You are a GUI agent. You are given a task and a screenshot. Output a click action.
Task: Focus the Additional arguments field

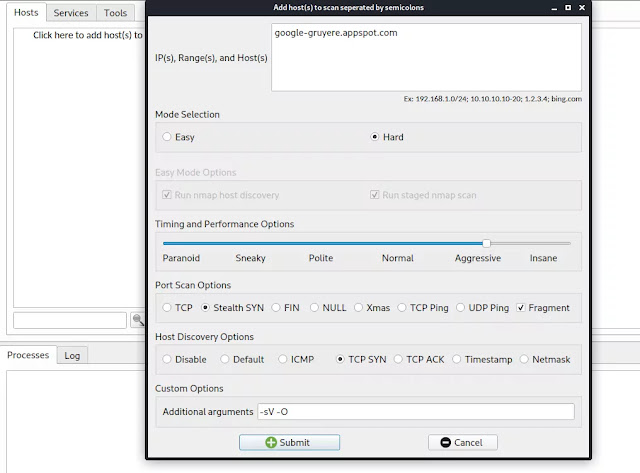pyautogui.click(x=416, y=411)
